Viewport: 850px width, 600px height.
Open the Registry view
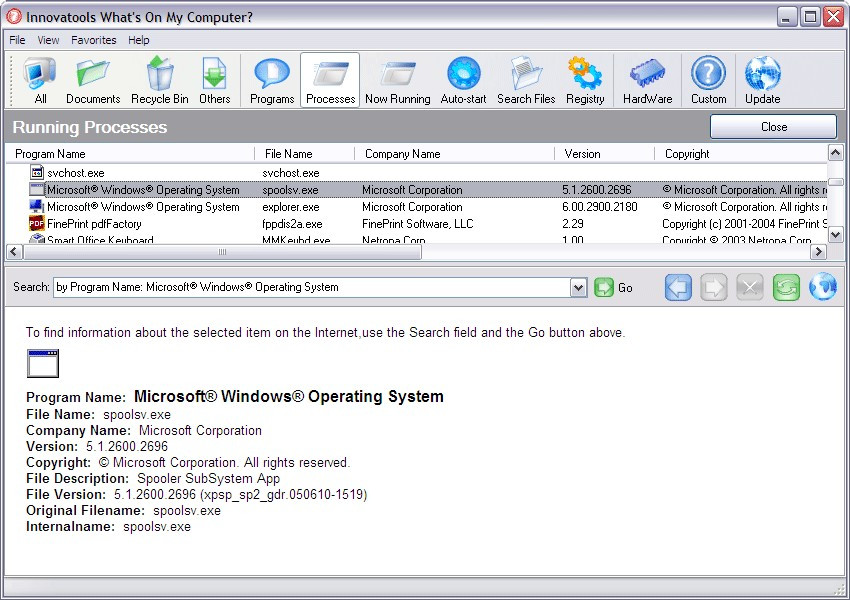click(585, 80)
